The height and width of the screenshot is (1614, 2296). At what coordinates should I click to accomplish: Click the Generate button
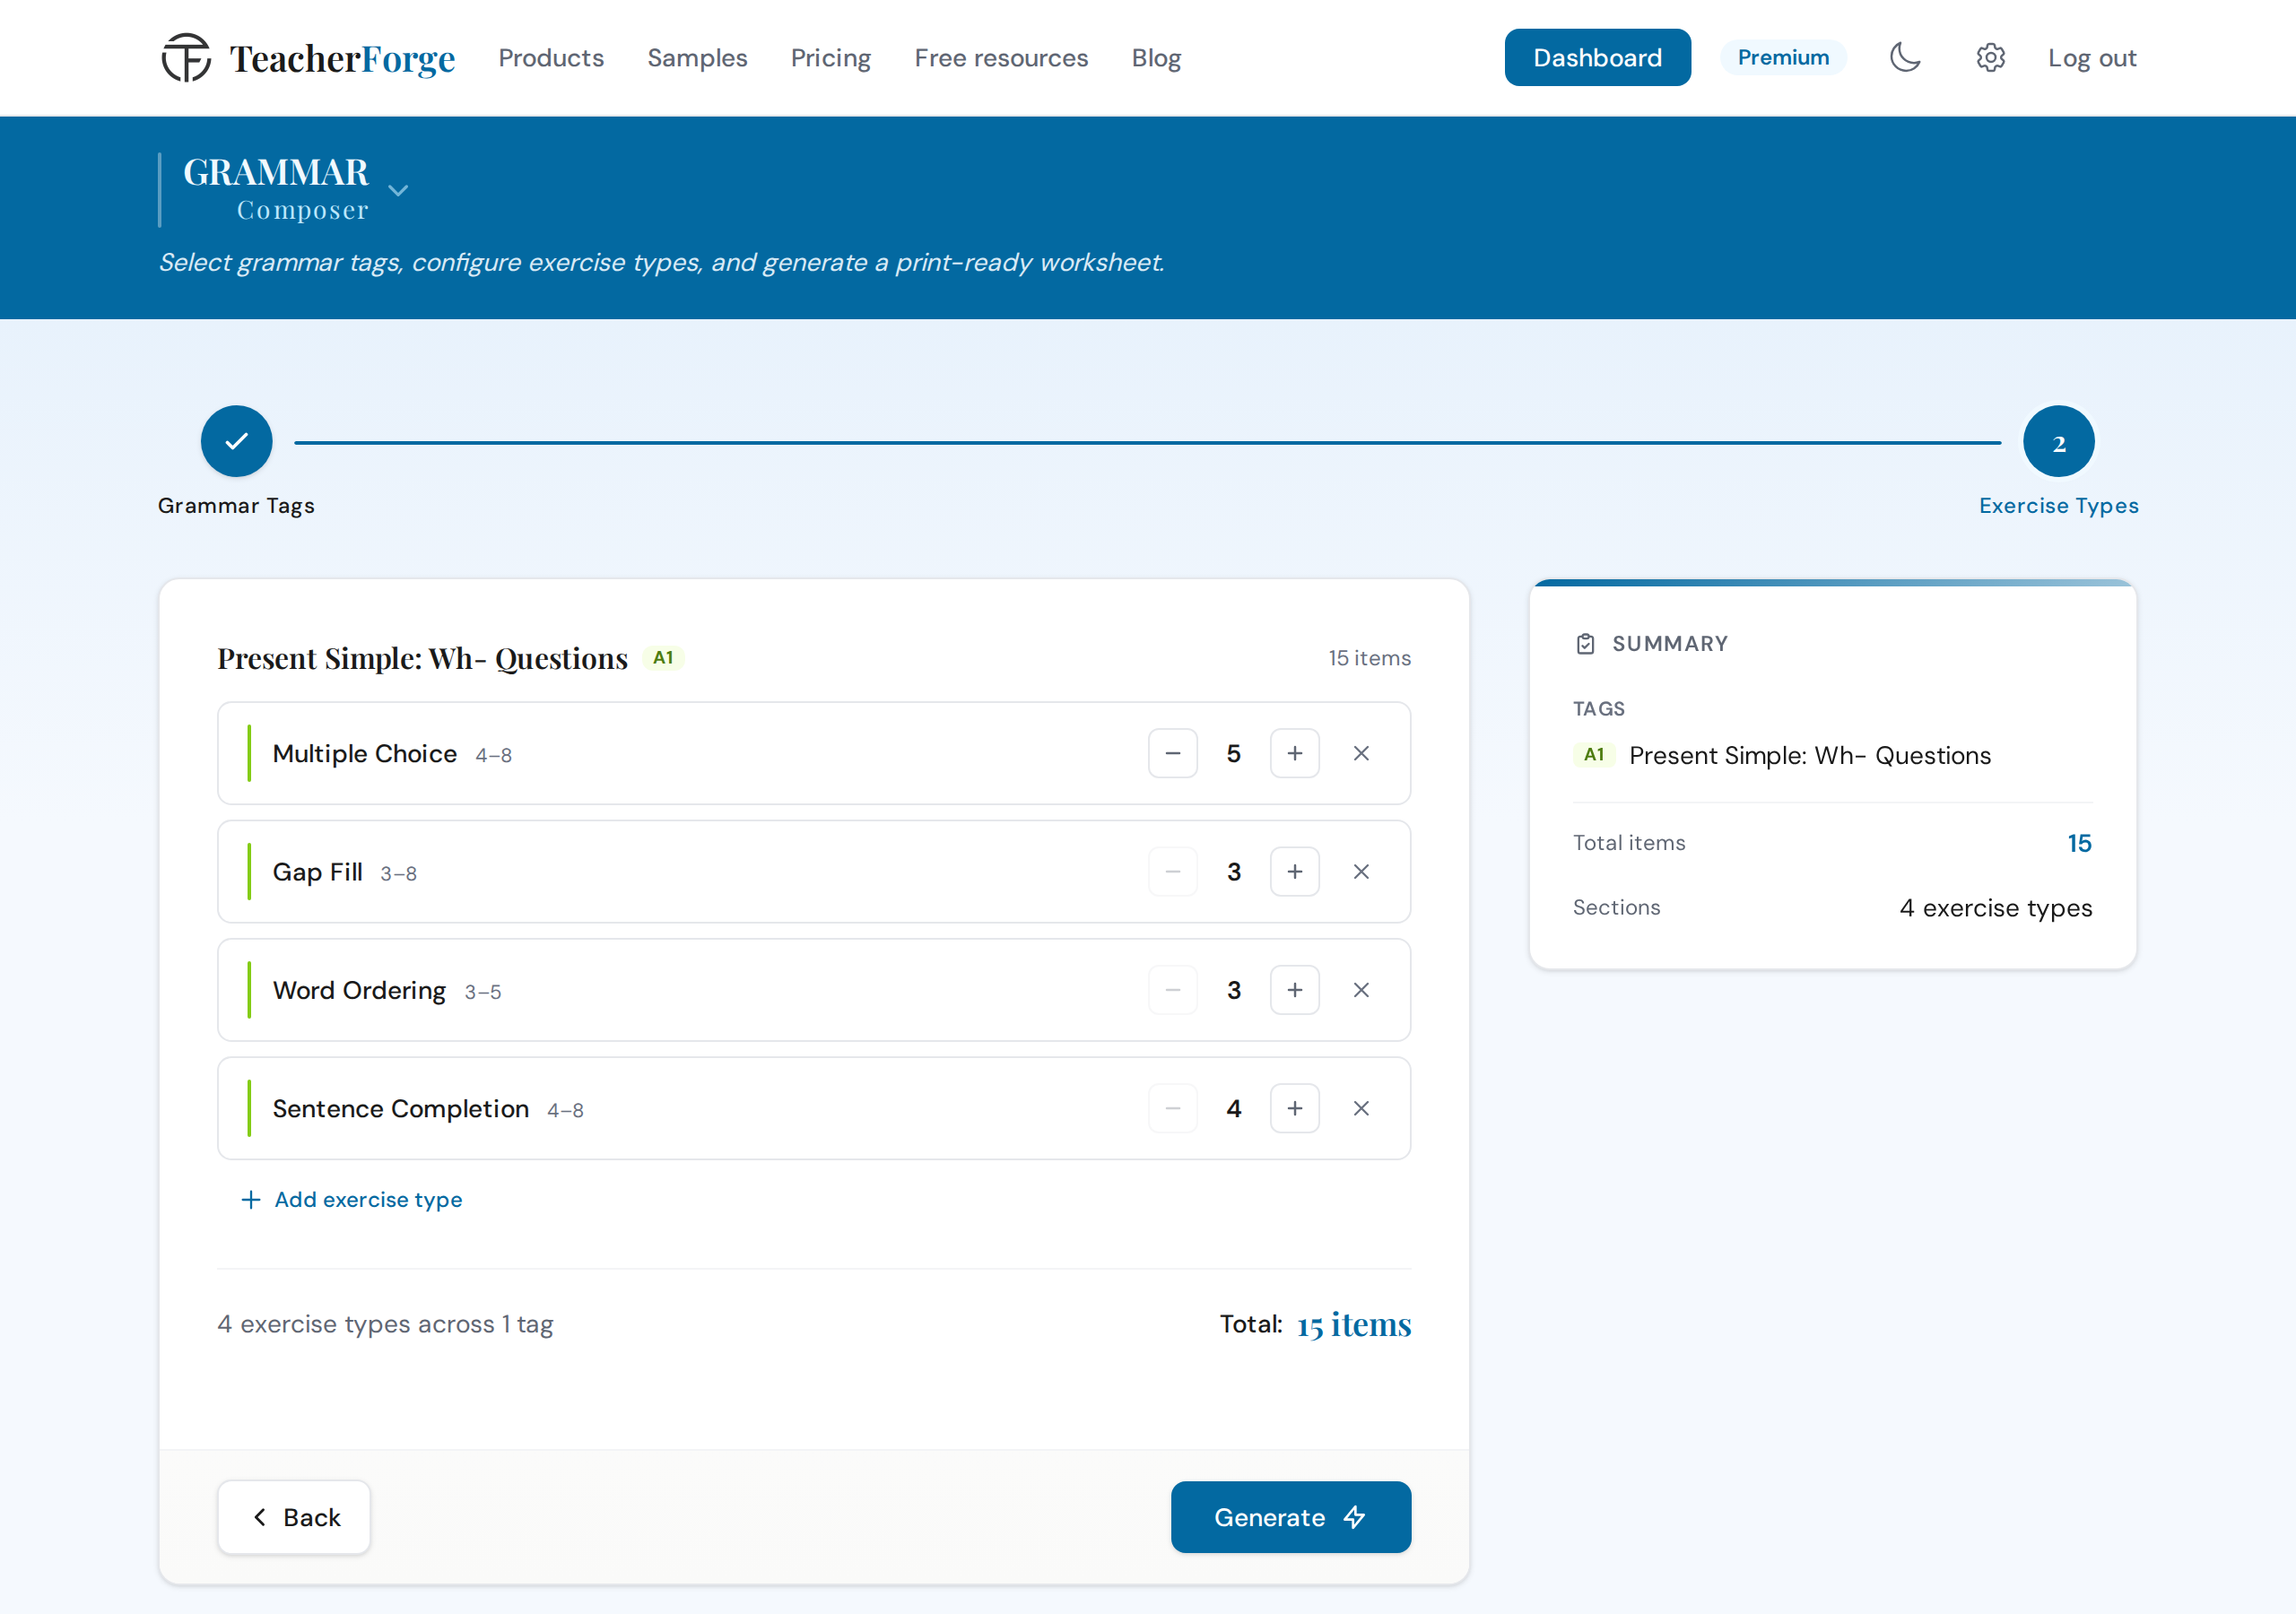tap(1290, 1517)
